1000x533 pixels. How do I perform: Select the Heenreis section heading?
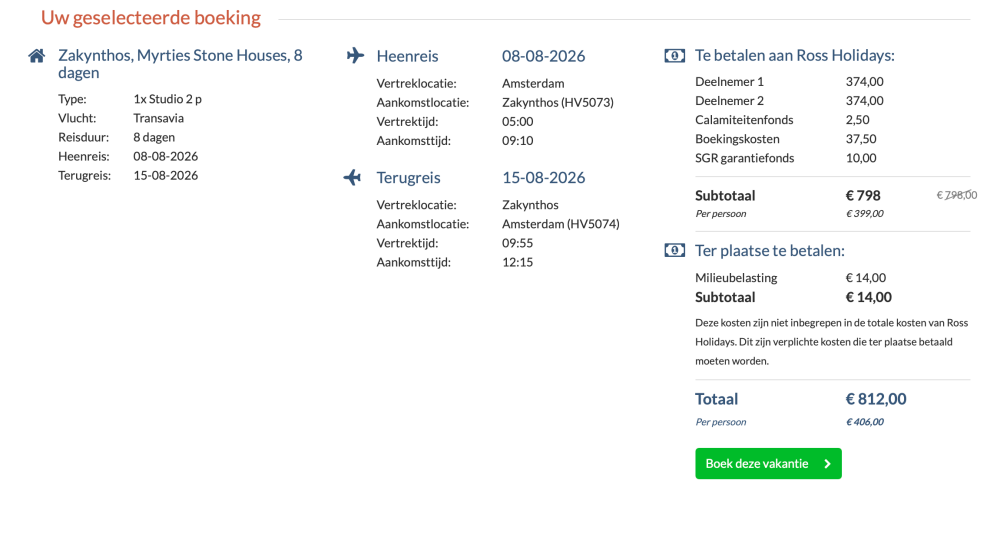(x=407, y=56)
